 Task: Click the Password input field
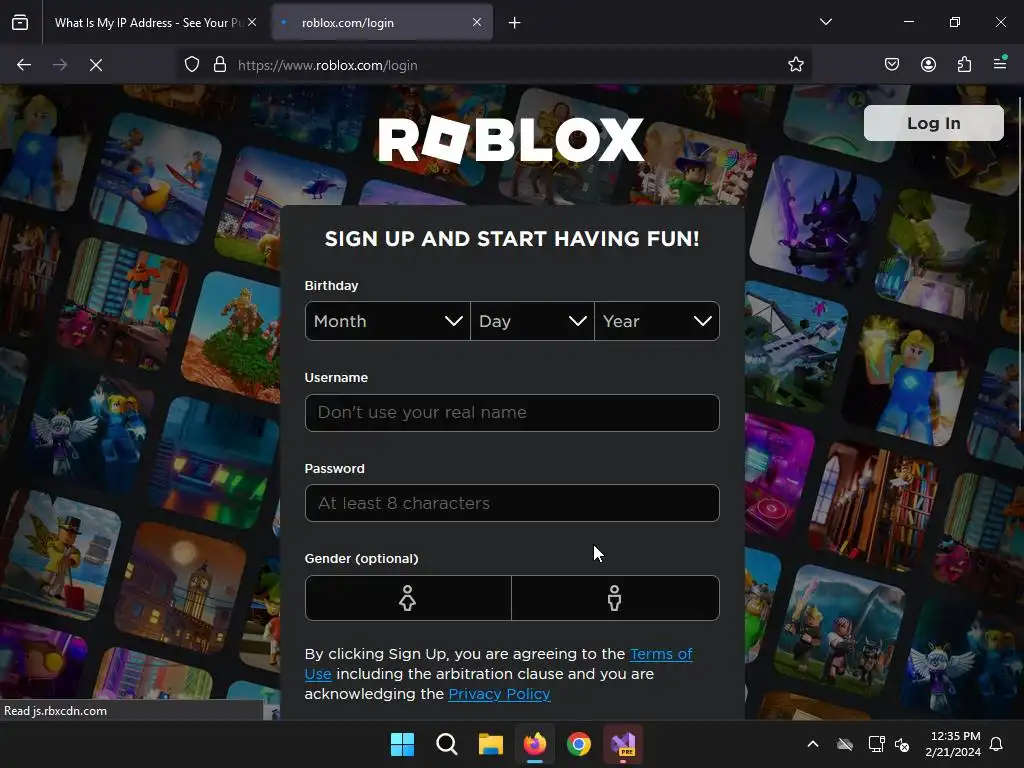coord(512,503)
